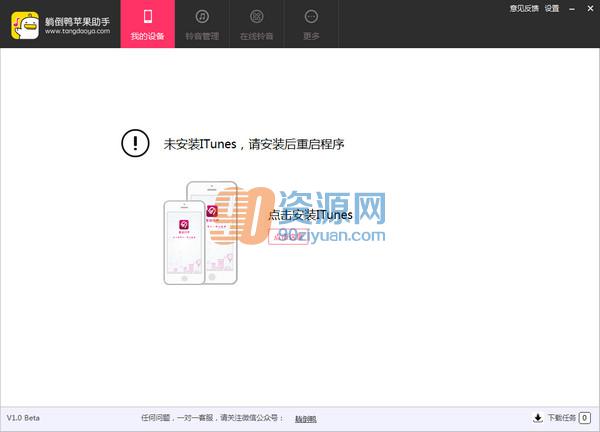Switch to the 铃音管理 tab
600x432 pixels.
coord(202,24)
